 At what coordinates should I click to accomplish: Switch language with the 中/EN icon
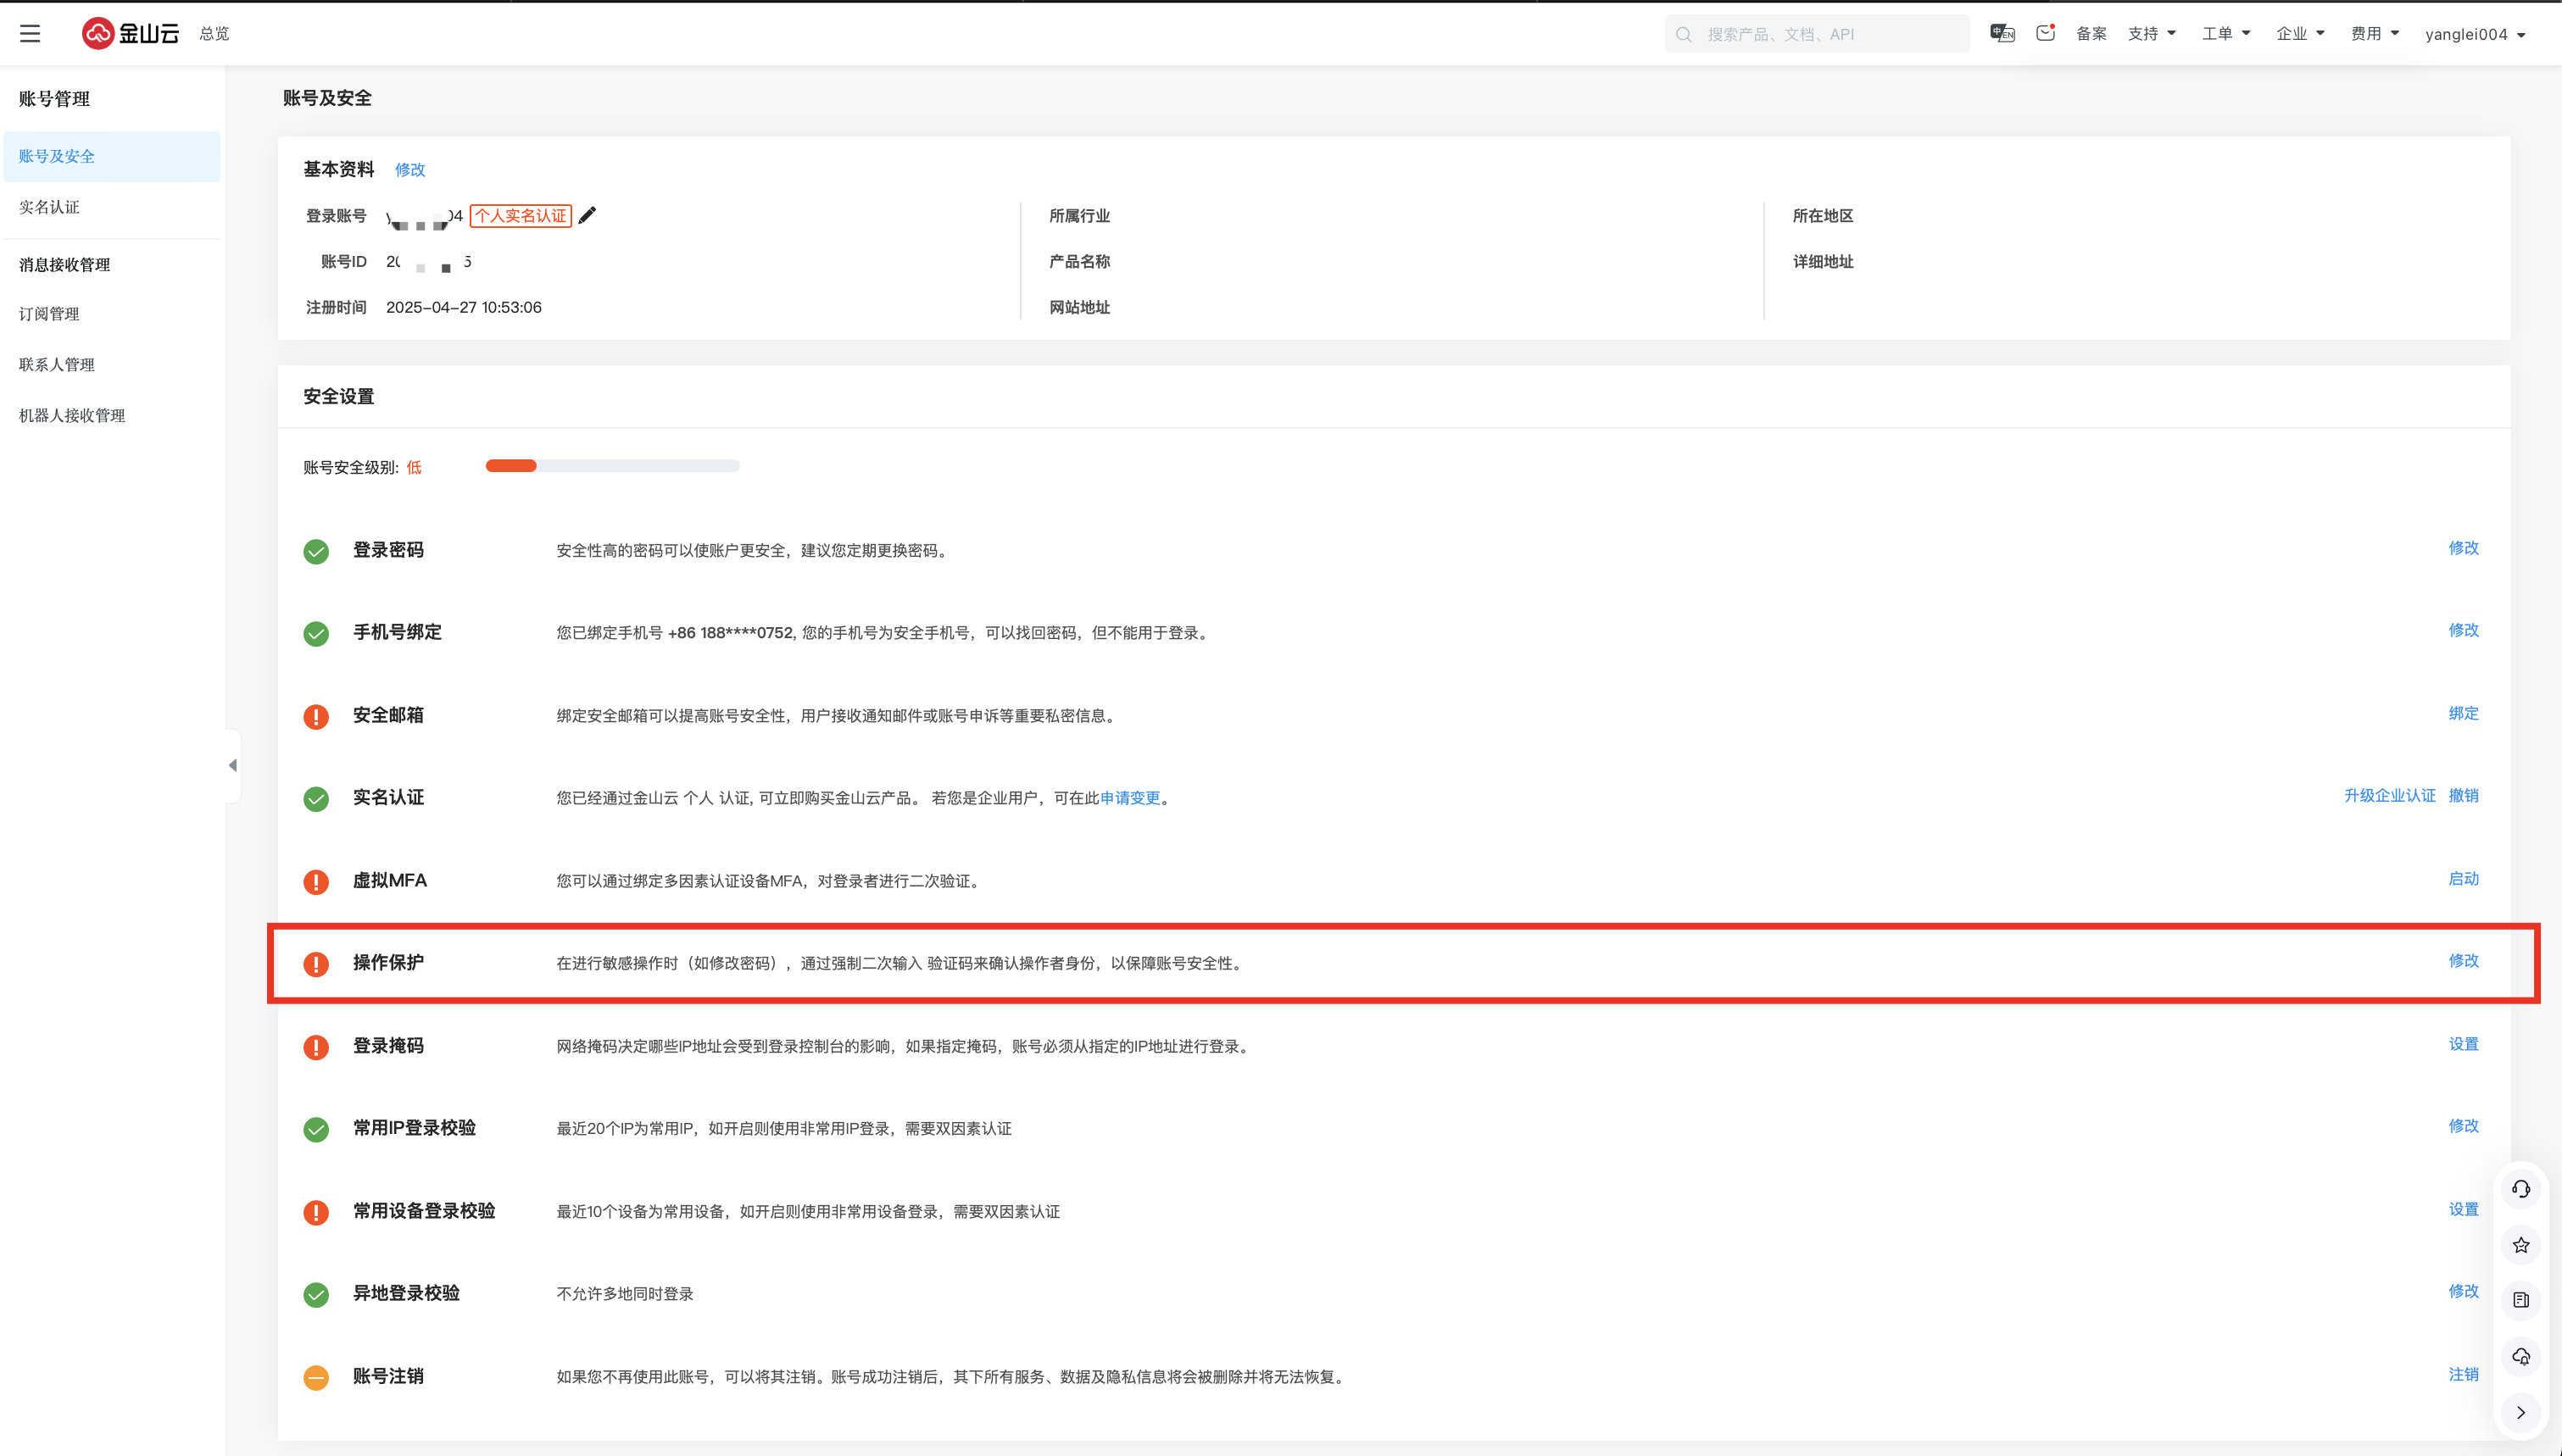point(2002,33)
